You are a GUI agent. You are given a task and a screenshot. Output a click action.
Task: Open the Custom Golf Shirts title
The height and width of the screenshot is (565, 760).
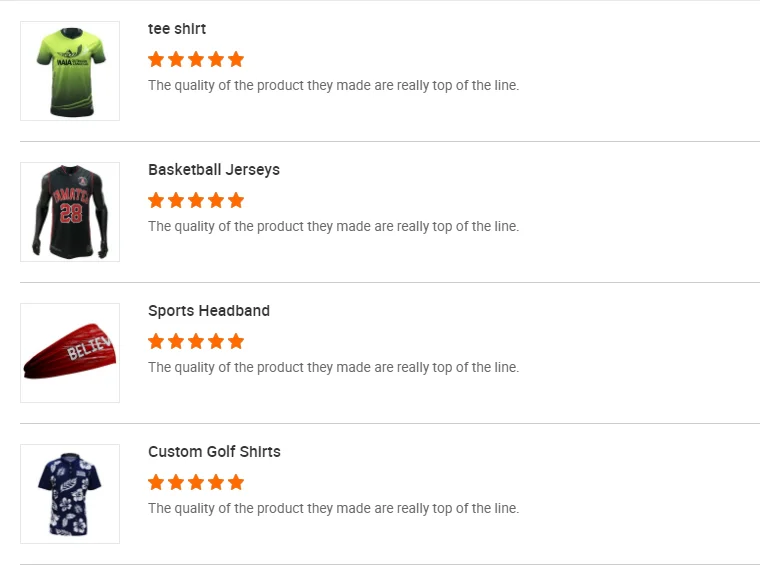click(214, 452)
